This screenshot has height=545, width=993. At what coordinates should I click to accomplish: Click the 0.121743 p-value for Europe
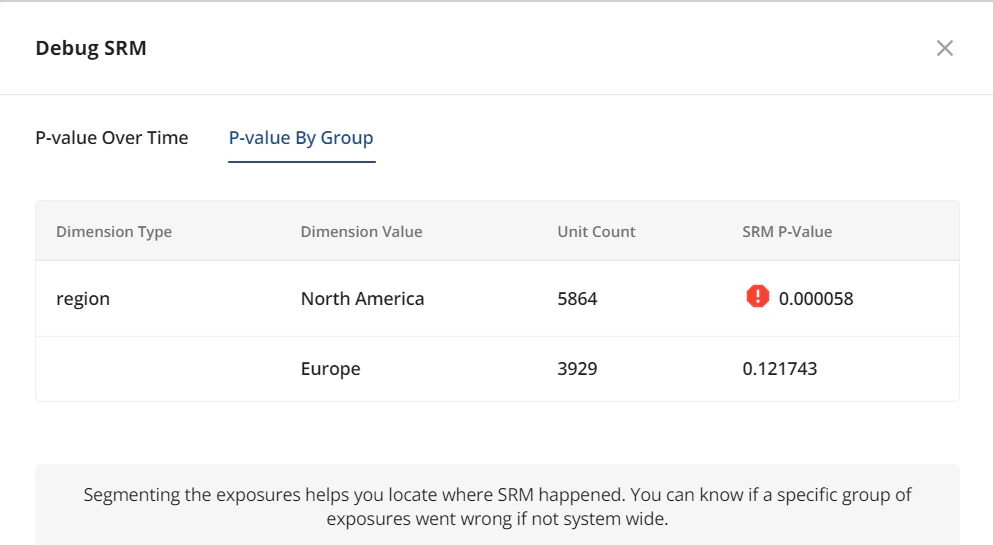pyautogui.click(x=780, y=369)
